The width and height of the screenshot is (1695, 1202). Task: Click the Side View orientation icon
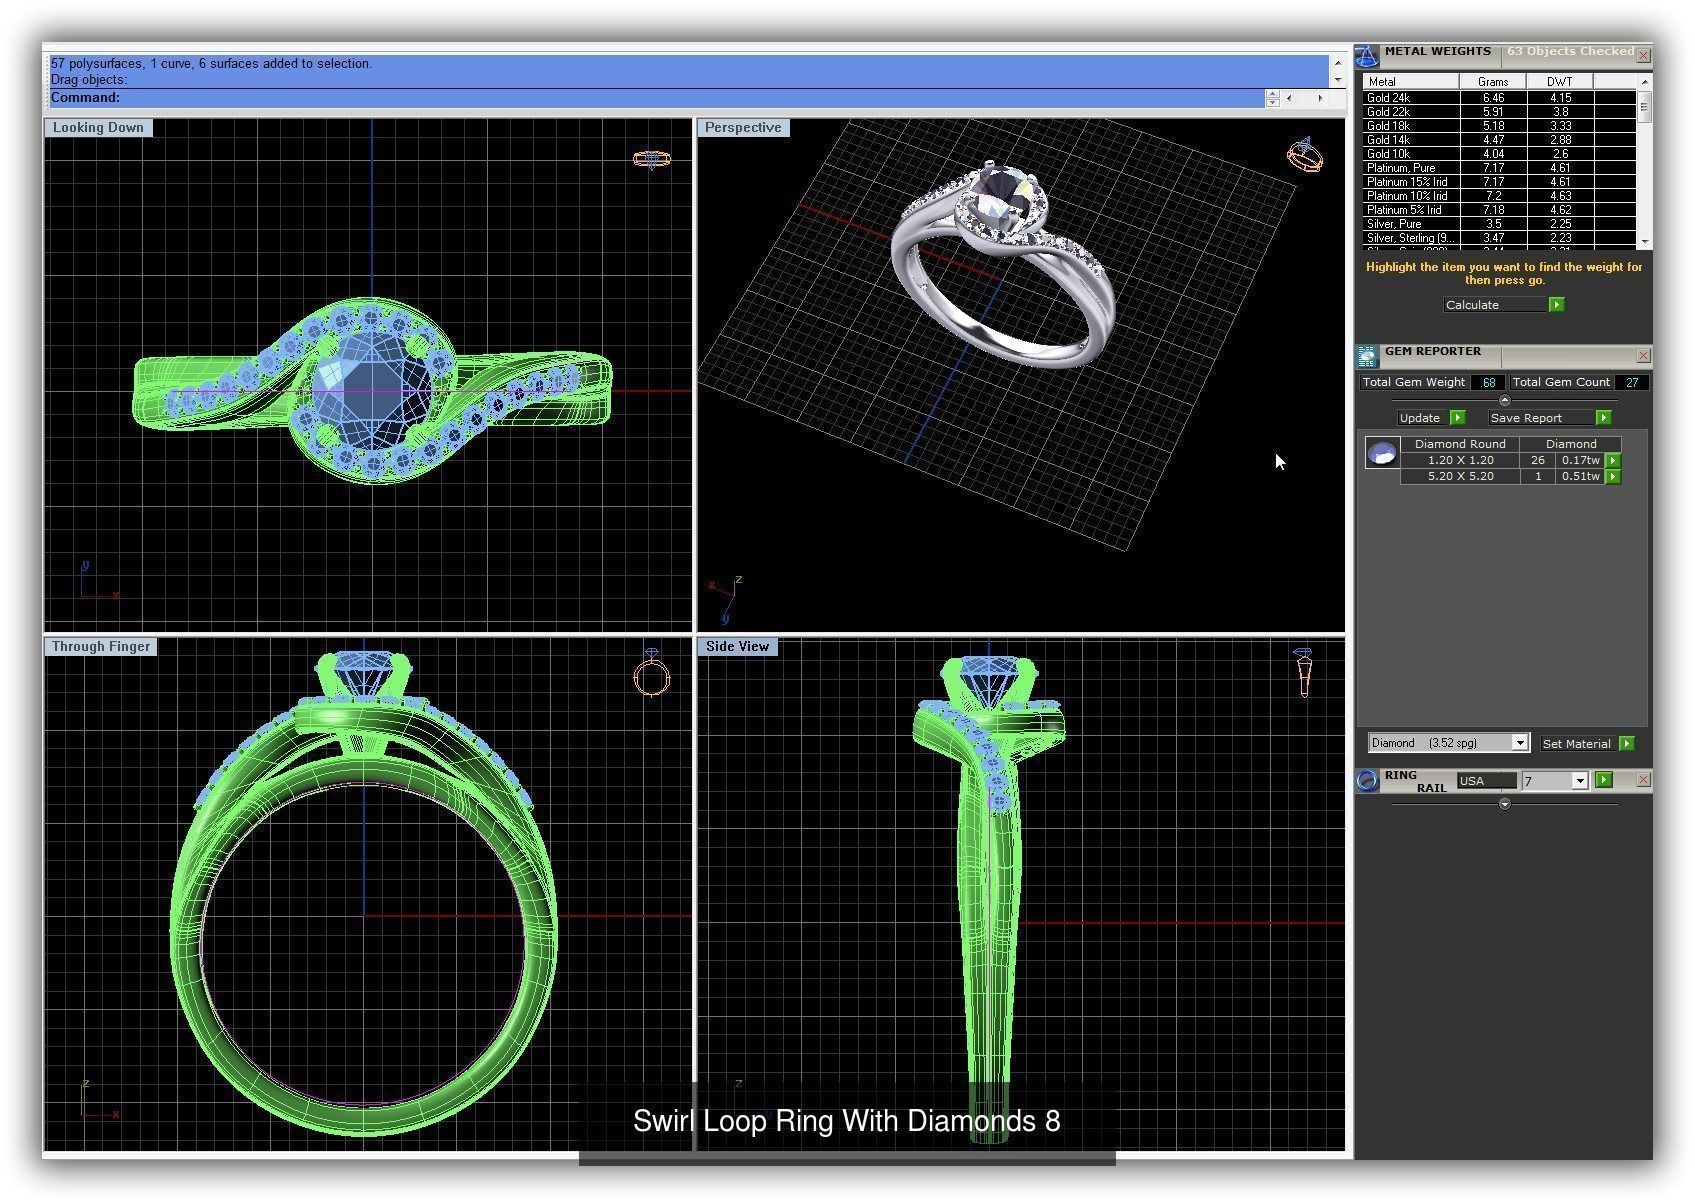[x=1303, y=671]
